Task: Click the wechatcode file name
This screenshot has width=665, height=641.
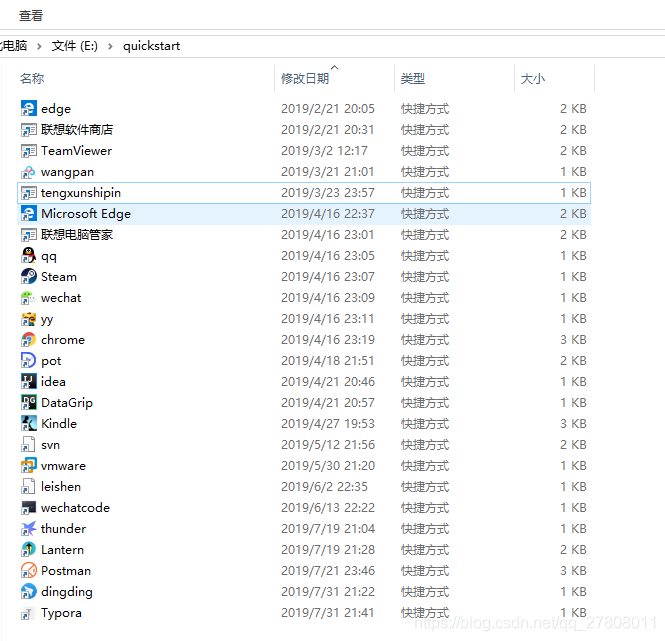Action: click(75, 507)
